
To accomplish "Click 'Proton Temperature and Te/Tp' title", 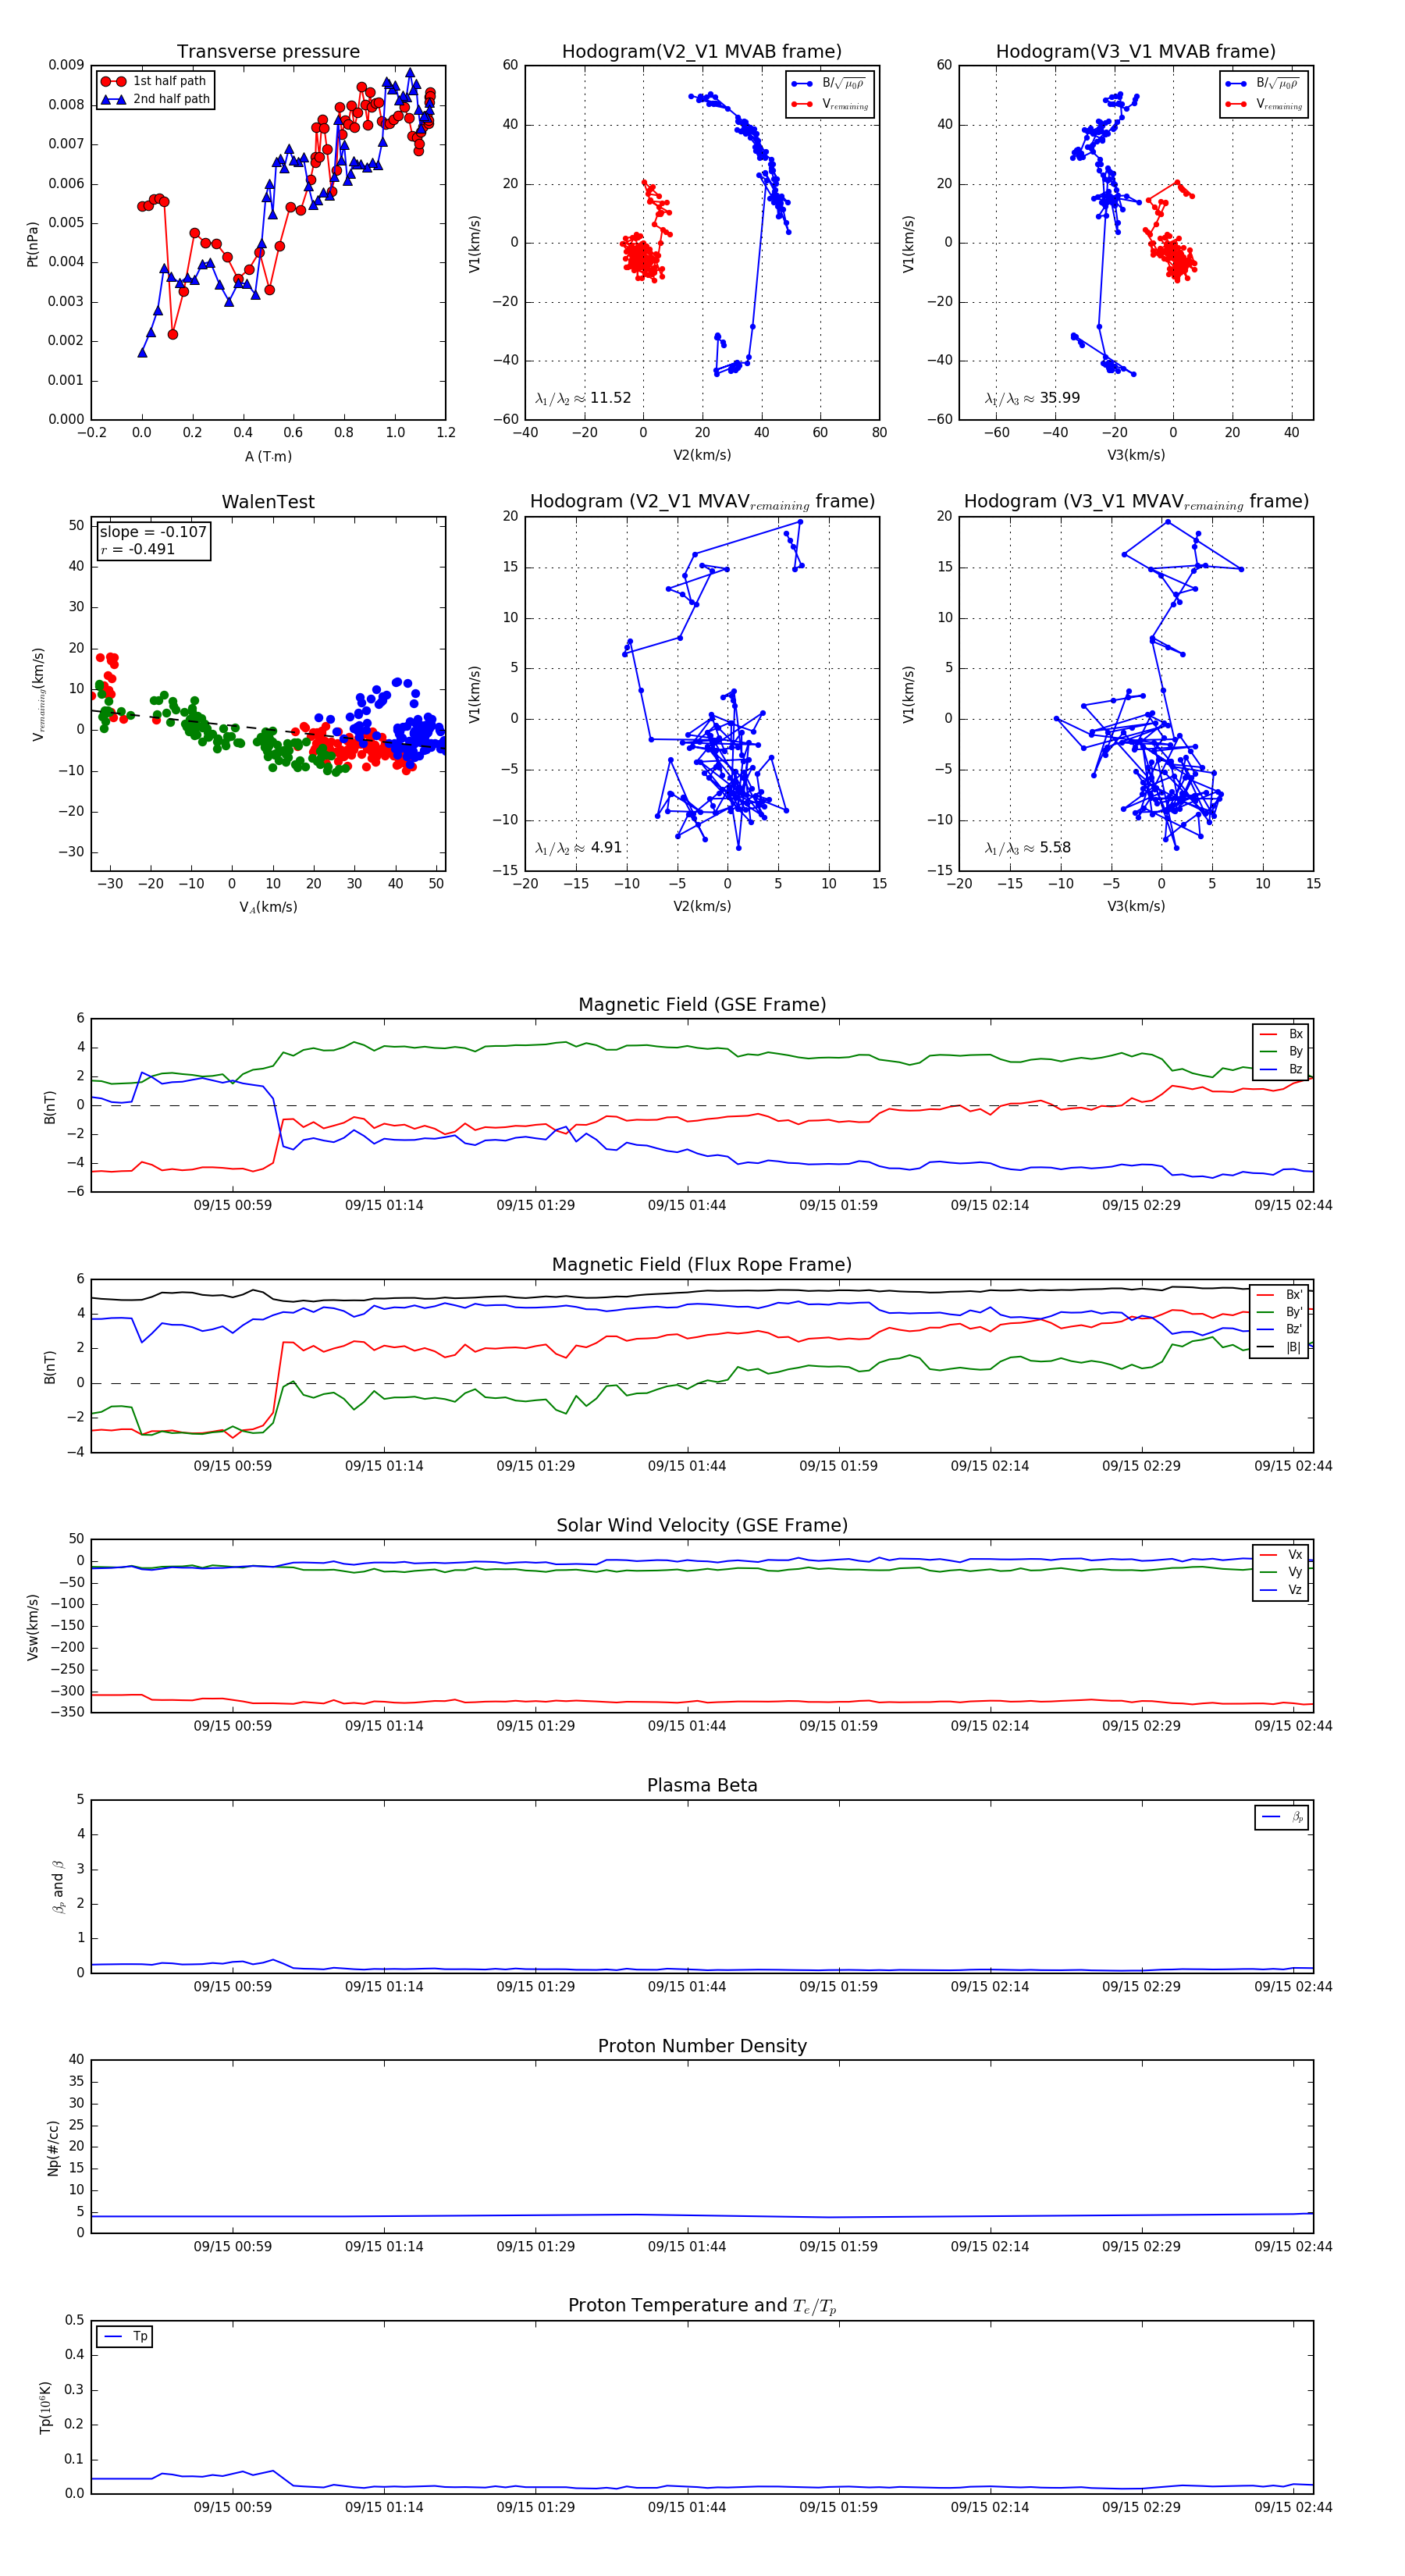I will pyautogui.click(x=702, y=2306).
